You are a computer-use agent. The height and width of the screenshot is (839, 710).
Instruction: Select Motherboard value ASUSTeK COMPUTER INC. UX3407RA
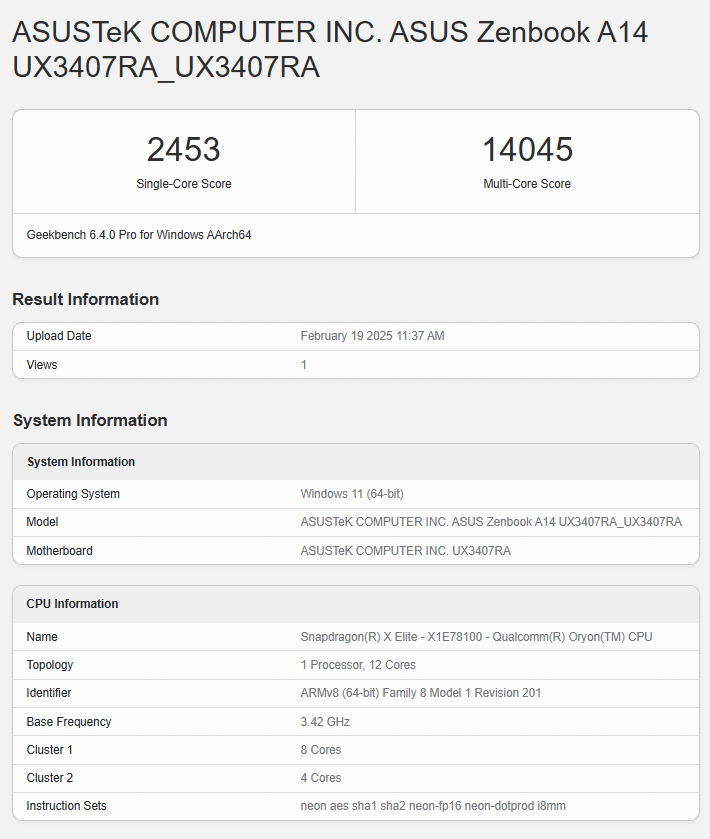point(406,551)
